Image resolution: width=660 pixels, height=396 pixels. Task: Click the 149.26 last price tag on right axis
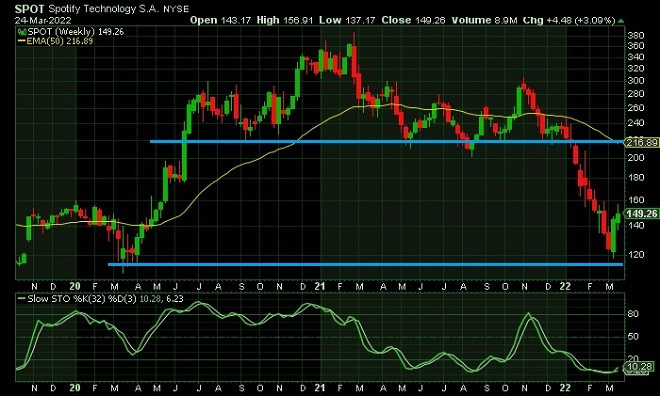[642, 214]
